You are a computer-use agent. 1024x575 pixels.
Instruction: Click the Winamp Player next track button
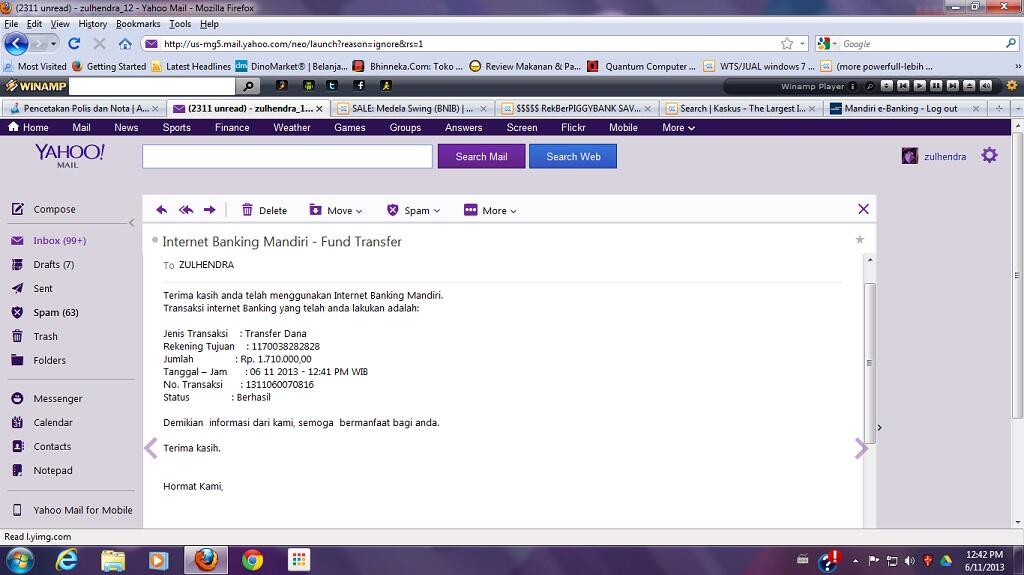coord(953,86)
